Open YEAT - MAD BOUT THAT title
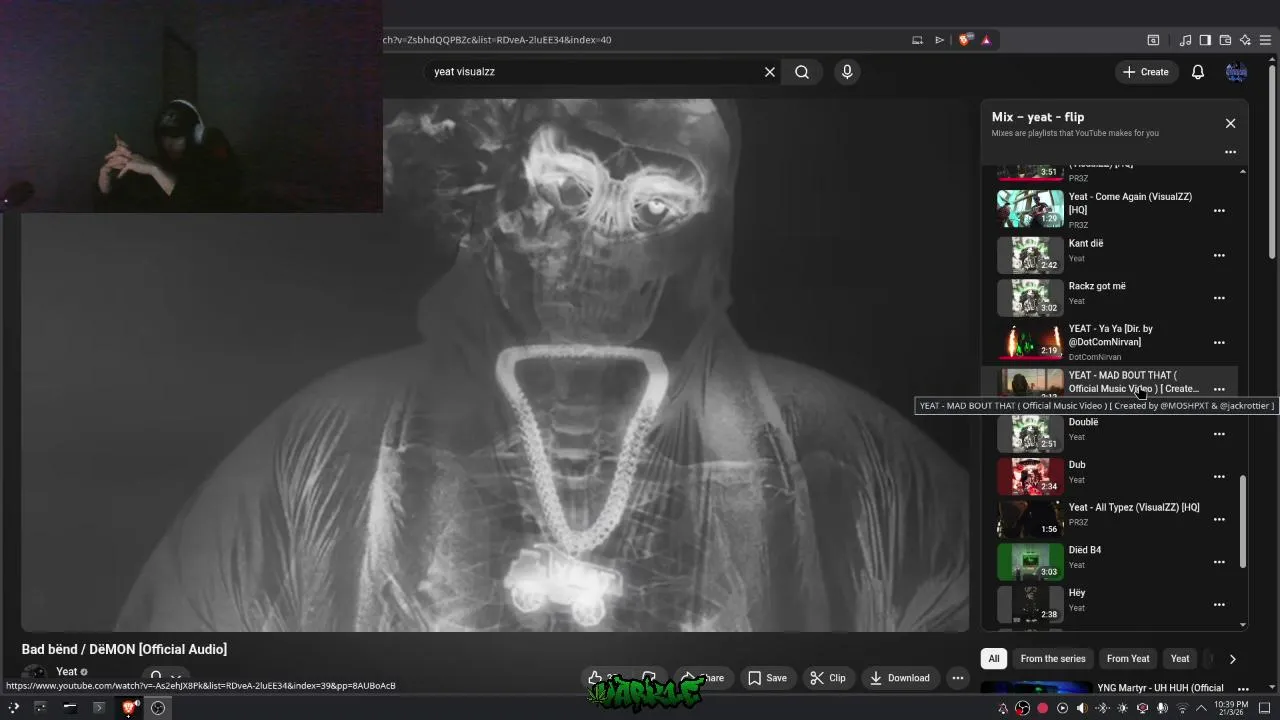 click(1133, 382)
